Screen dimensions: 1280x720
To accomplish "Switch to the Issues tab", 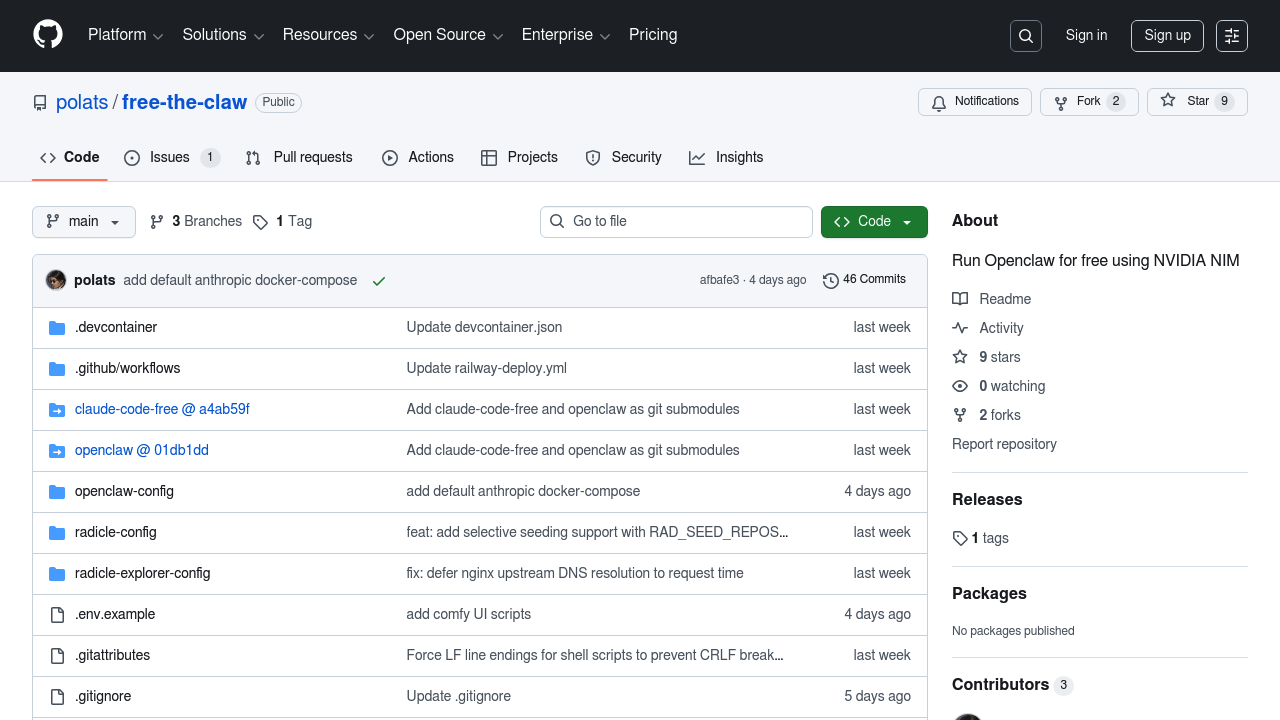I will pyautogui.click(x=170, y=158).
